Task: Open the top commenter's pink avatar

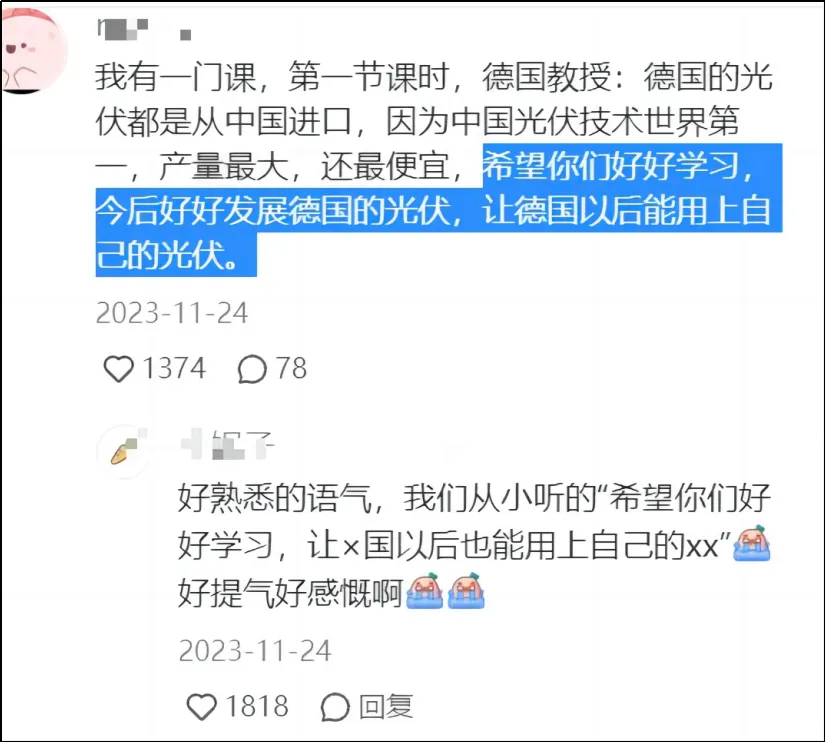Action: coord(34,50)
